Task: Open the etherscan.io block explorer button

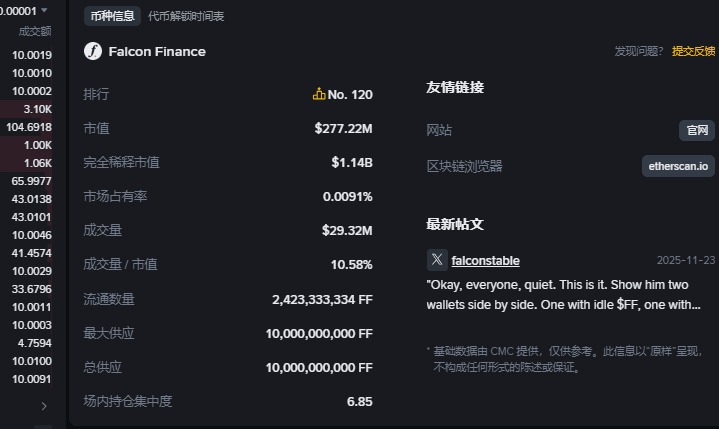Action: [678, 166]
